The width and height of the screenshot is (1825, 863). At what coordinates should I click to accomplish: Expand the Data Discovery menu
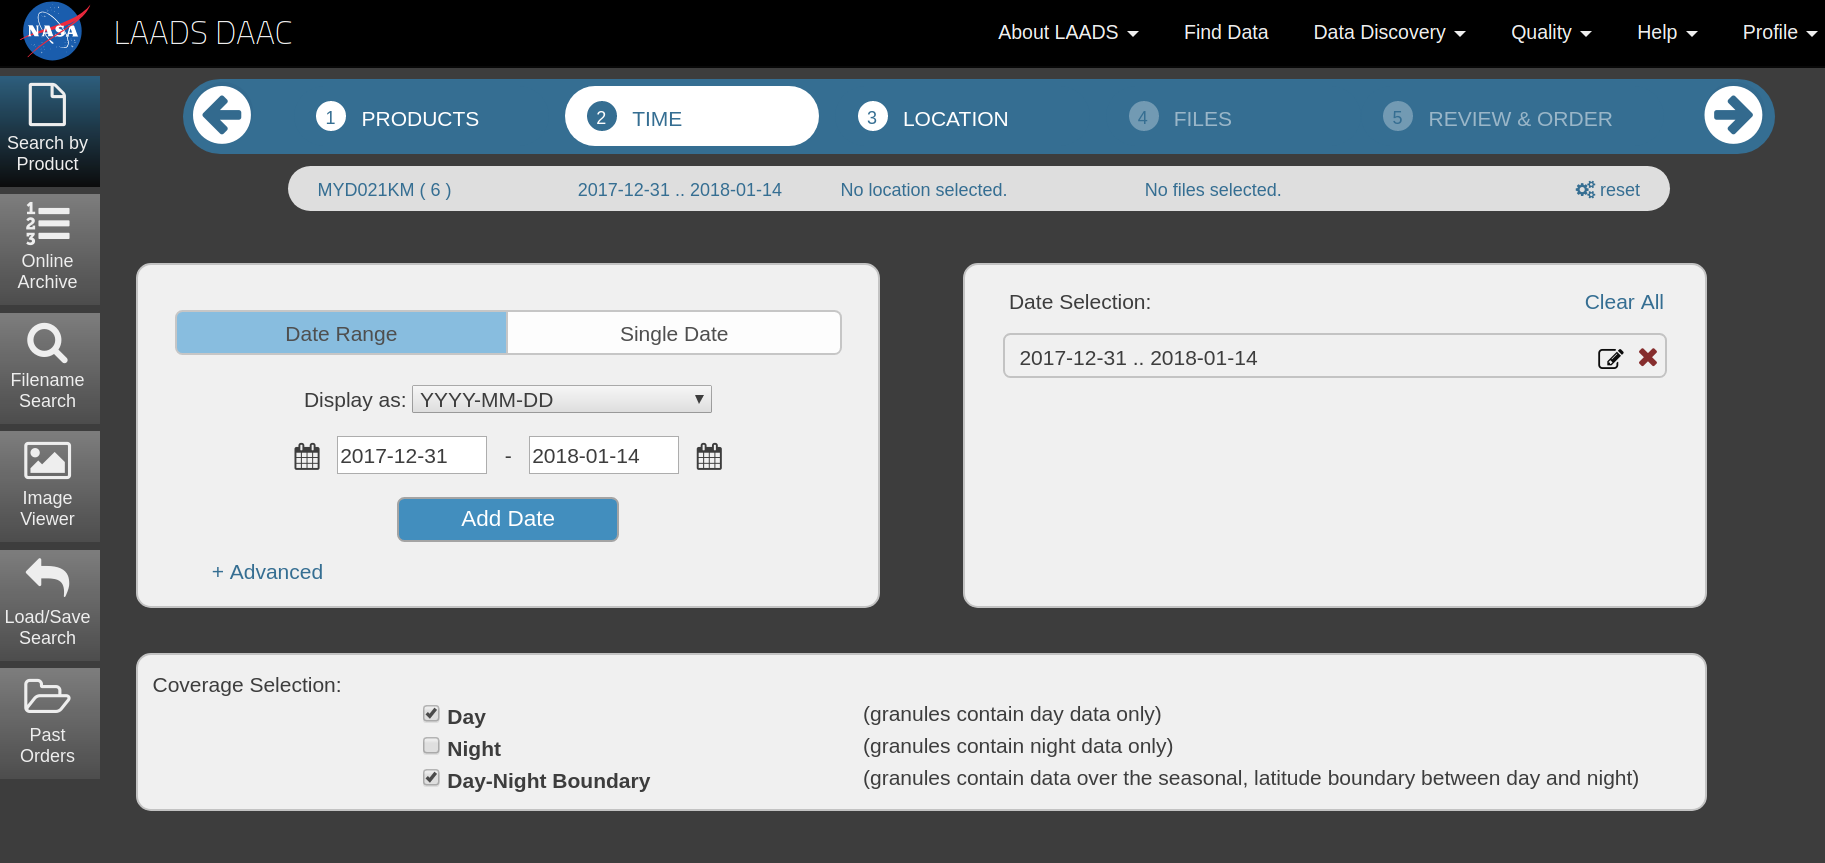coord(1389,32)
